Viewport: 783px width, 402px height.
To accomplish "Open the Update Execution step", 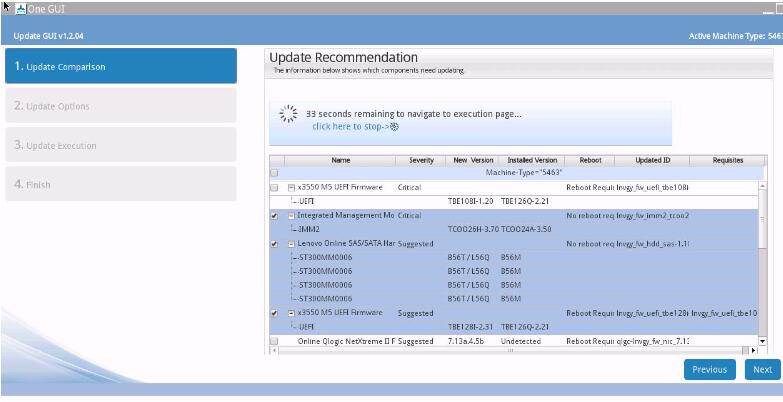I will [x=121, y=145].
